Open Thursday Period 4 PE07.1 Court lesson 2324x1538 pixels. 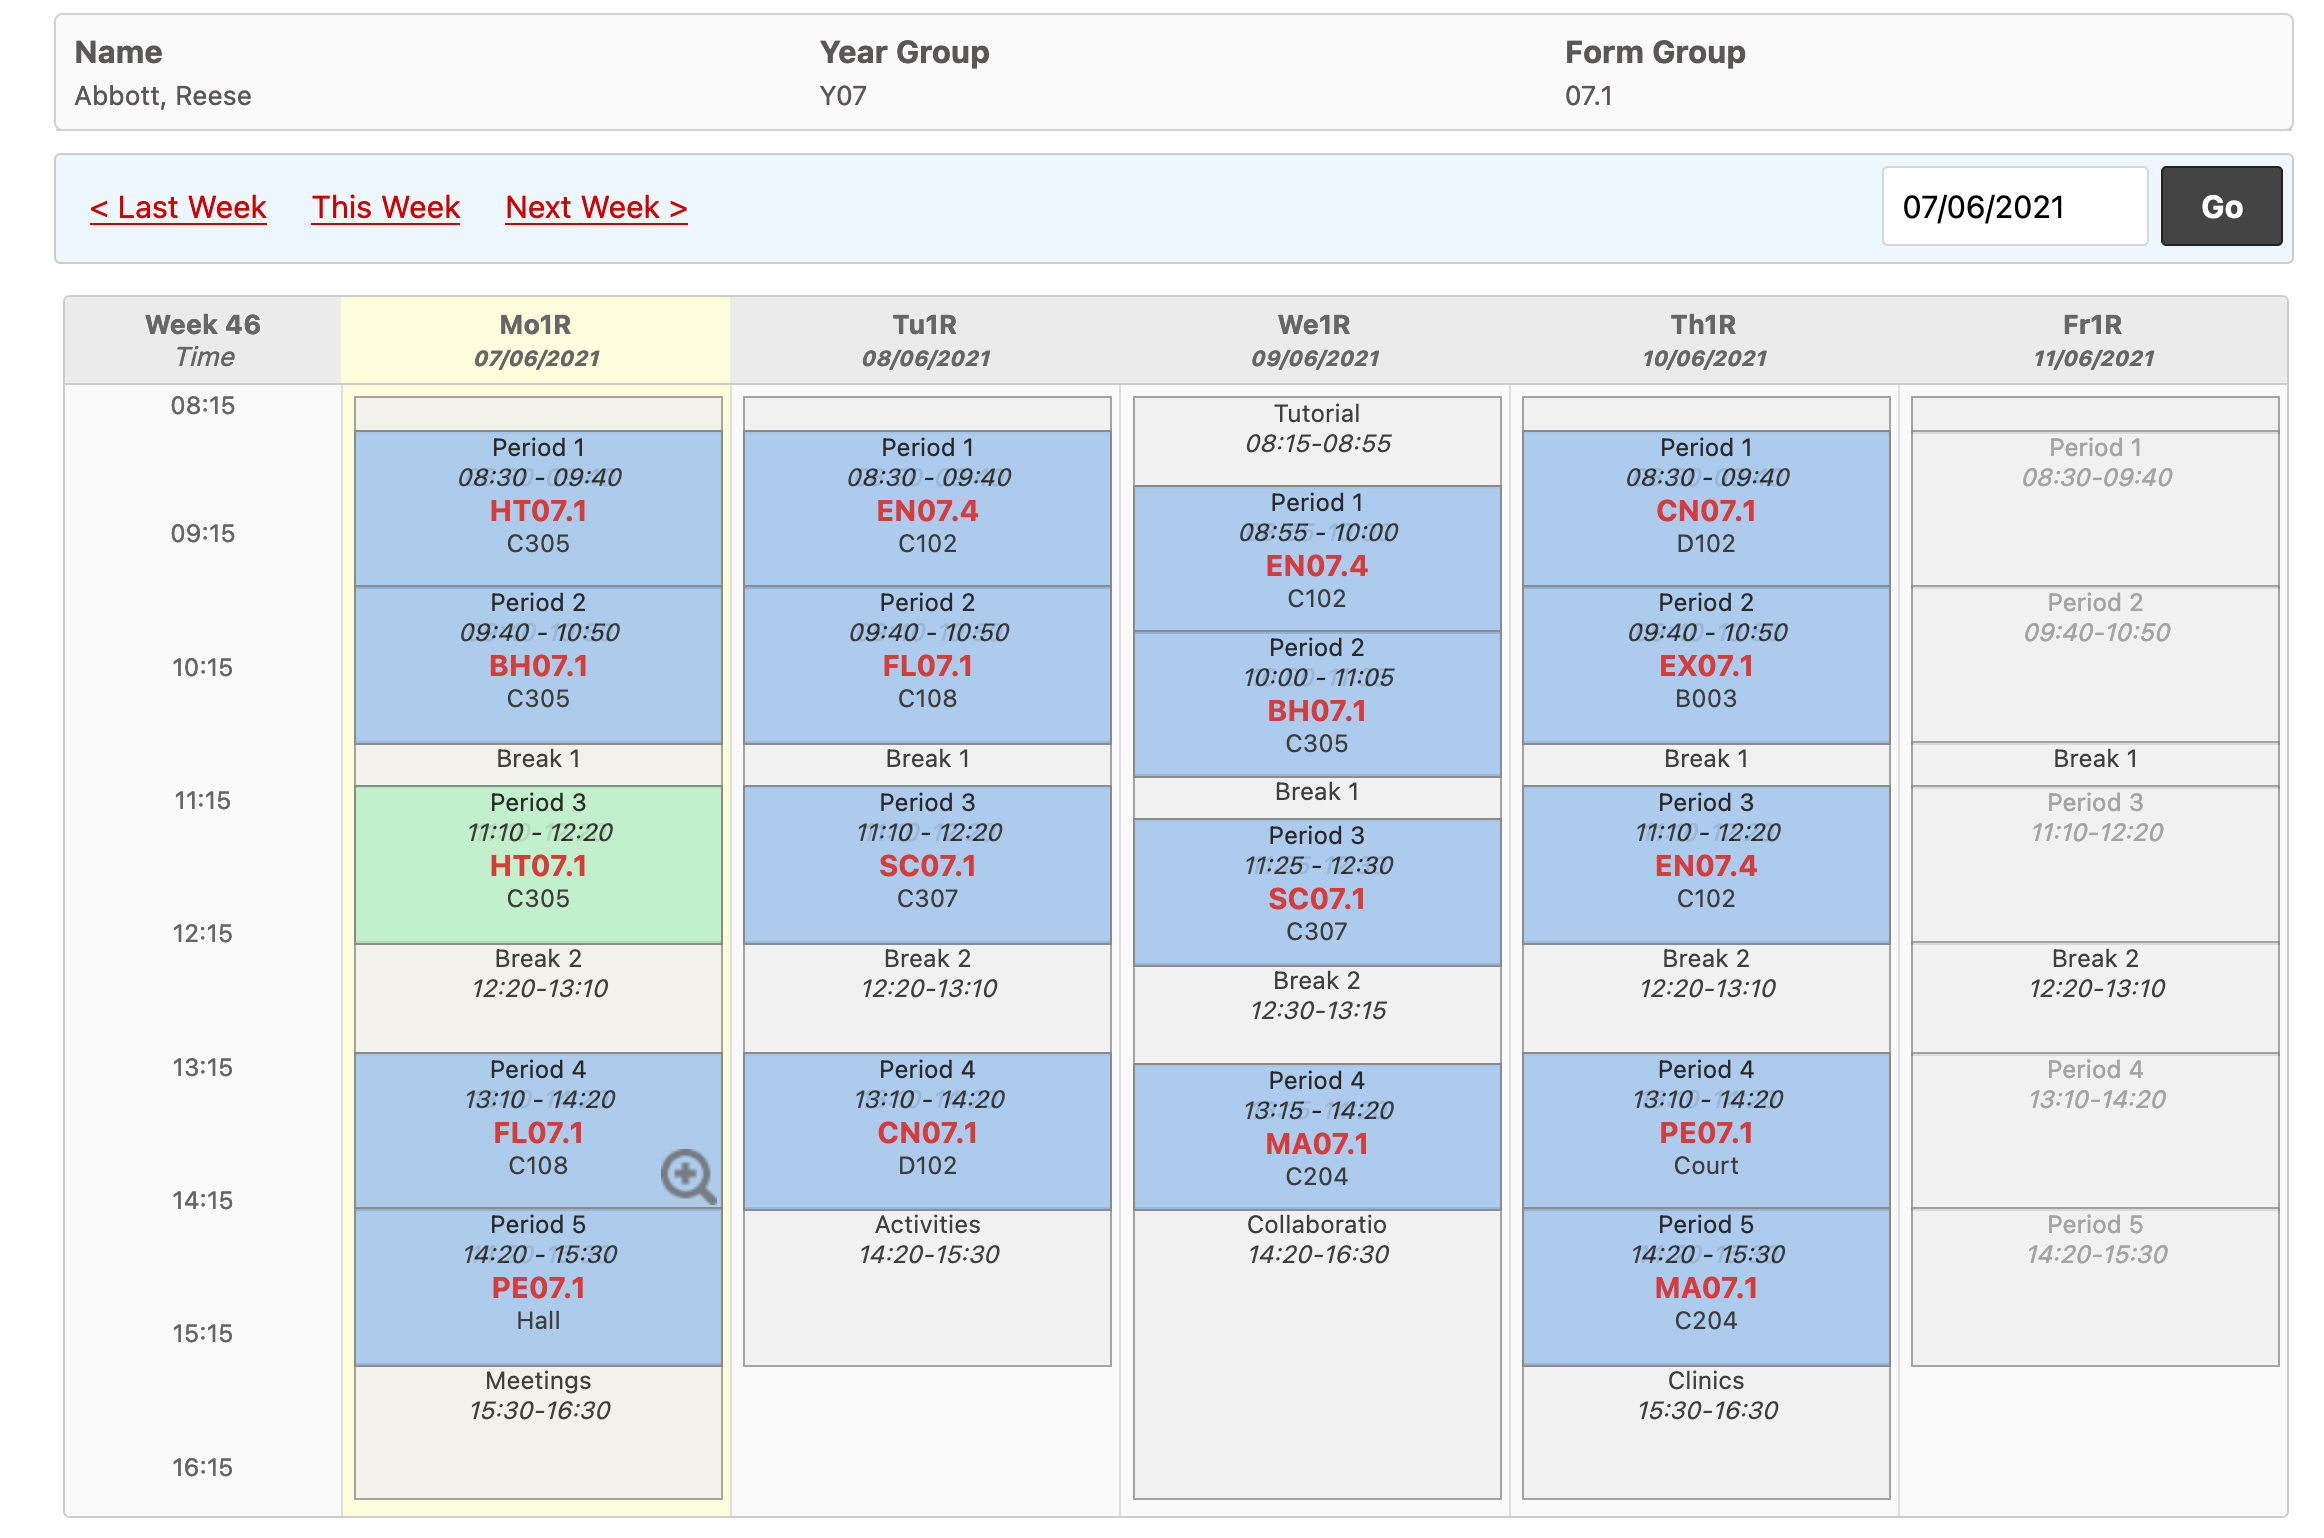tap(1705, 1132)
